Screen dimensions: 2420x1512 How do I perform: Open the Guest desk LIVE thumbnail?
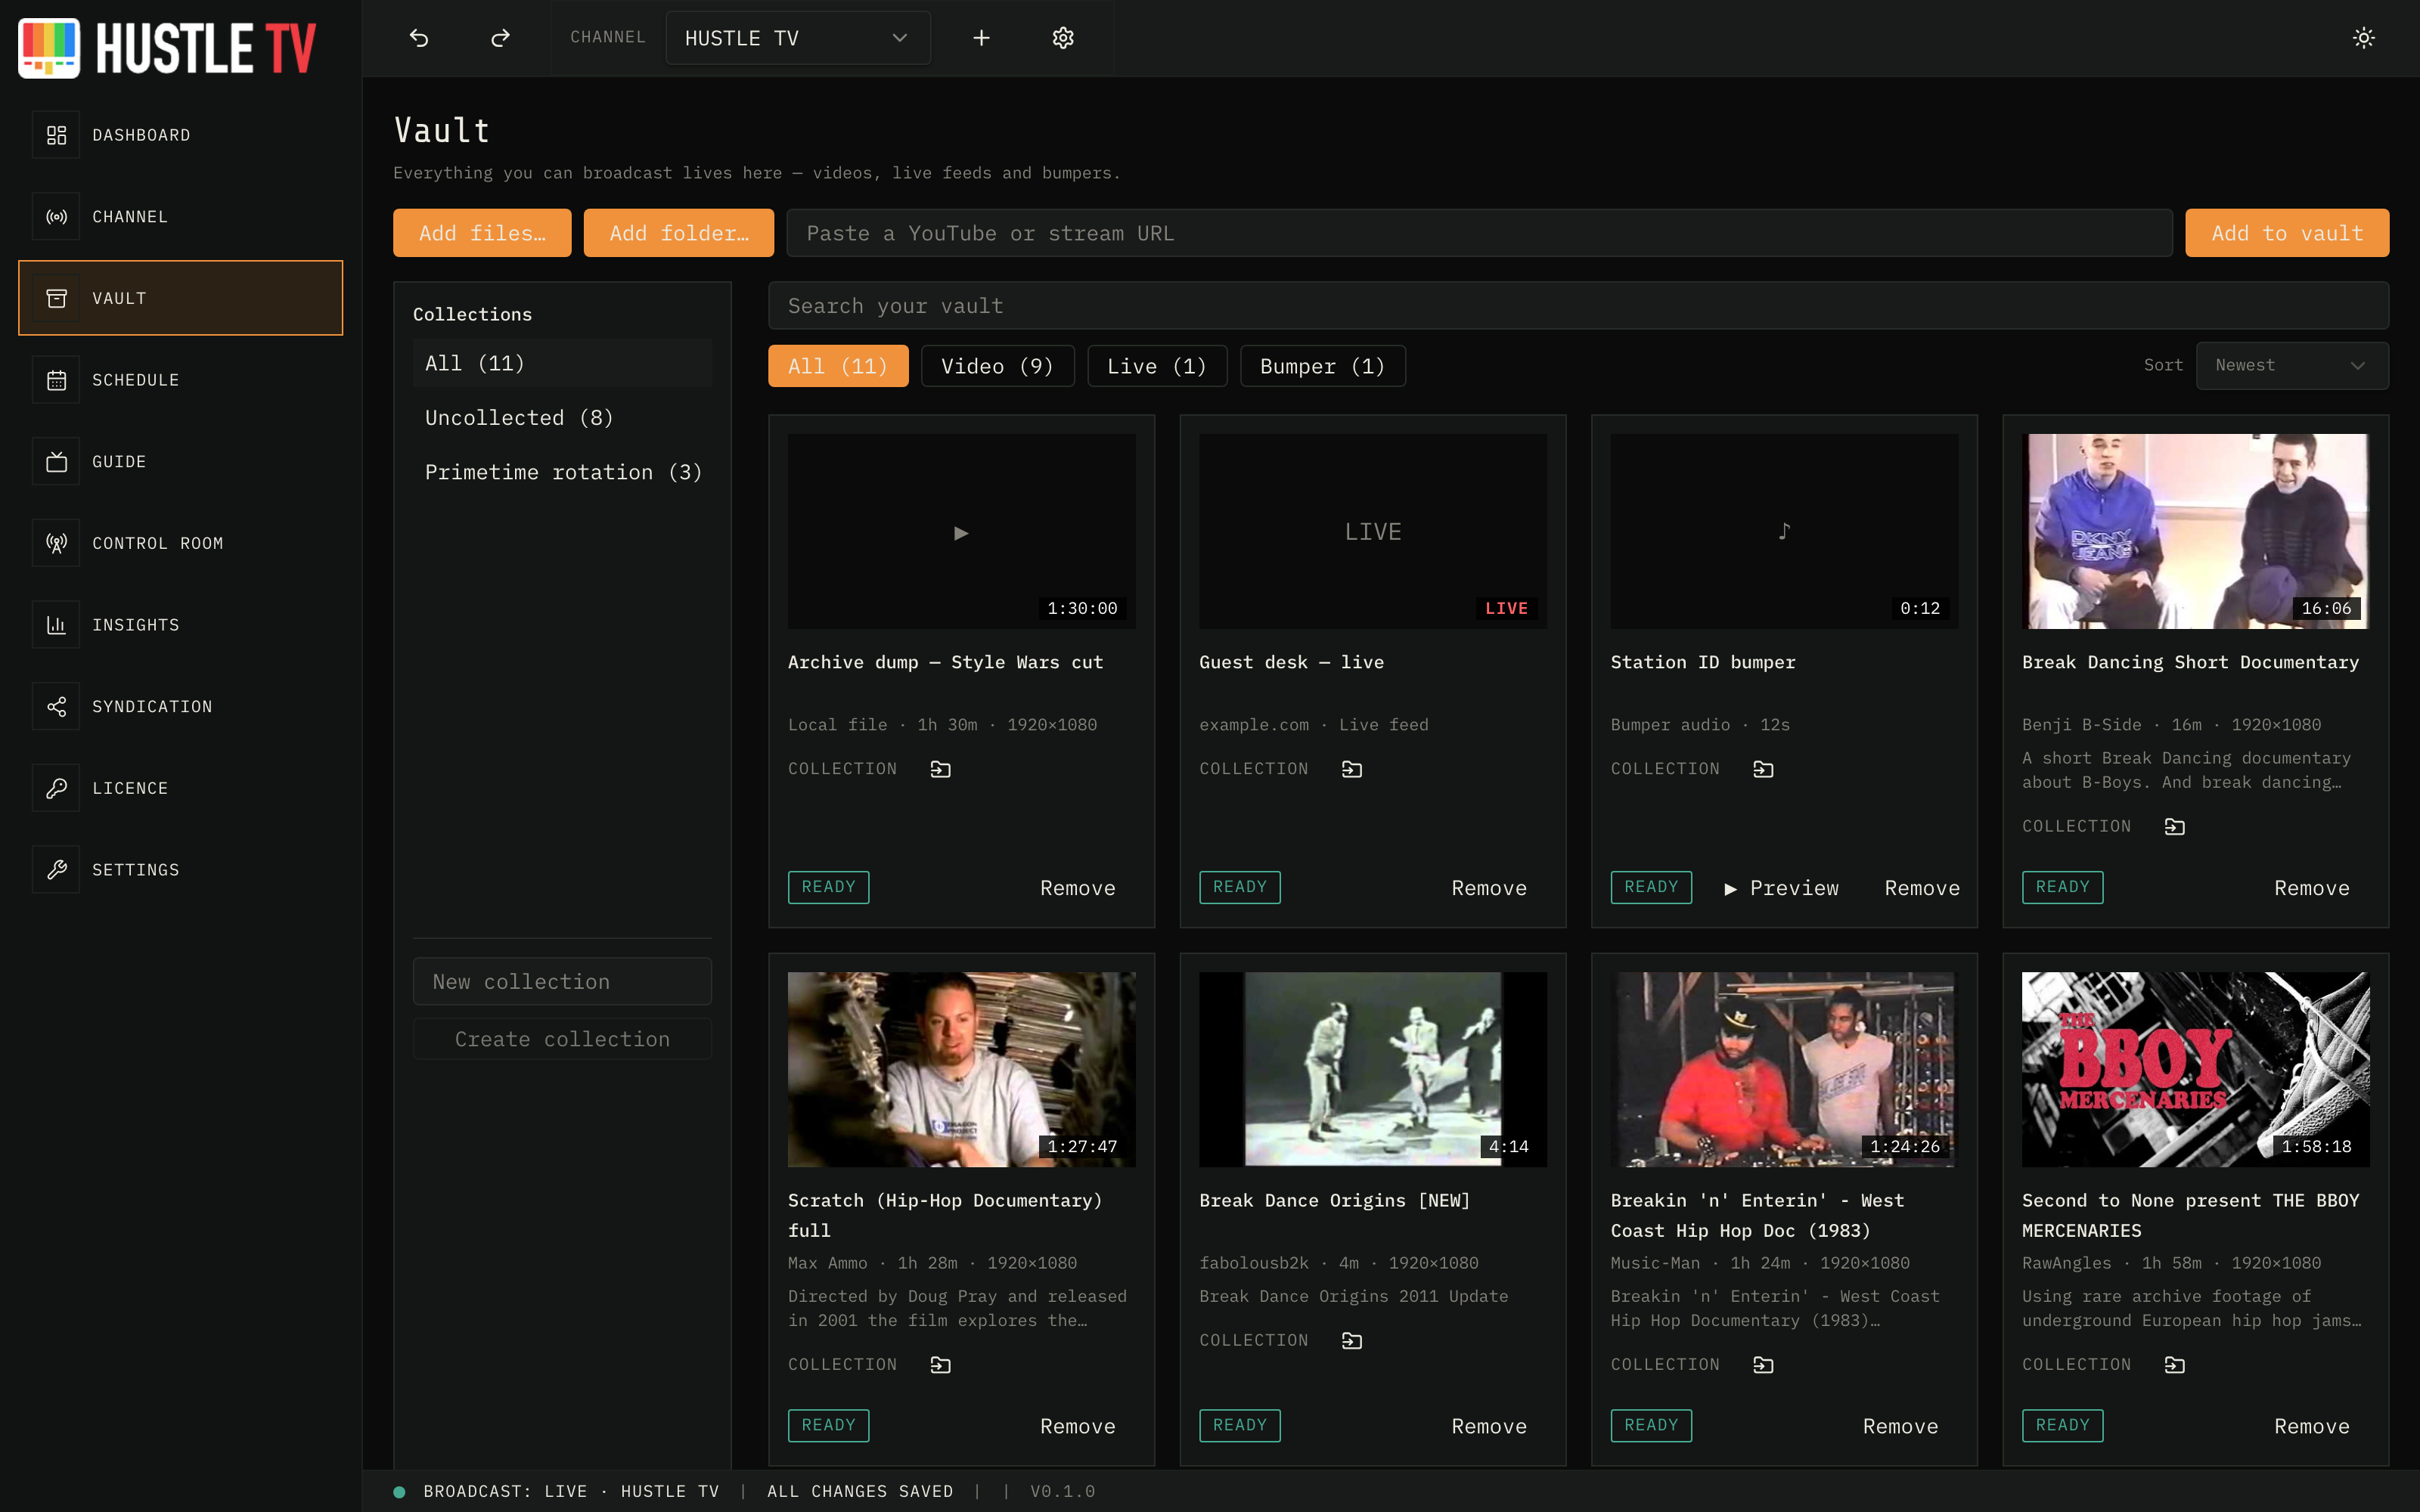[x=1372, y=531]
